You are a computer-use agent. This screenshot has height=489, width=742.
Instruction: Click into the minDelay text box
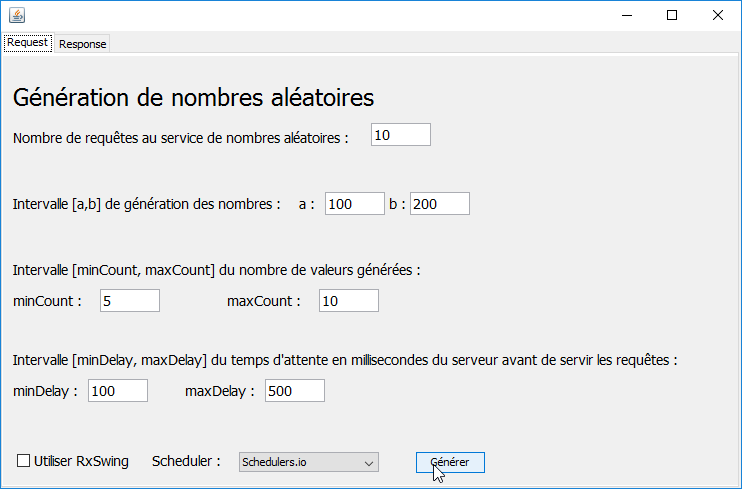coord(118,391)
